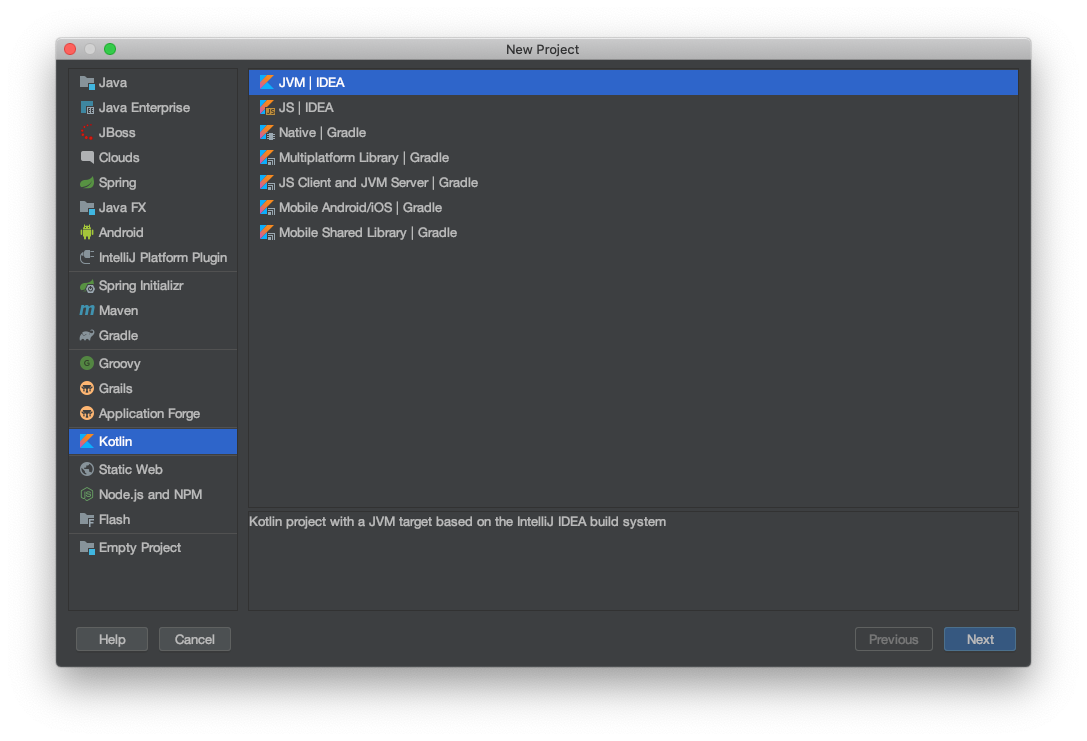Image resolution: width=1087 pixels, height=741 pixels.
Task: Select the Java FX category
Action: point(153,207)
